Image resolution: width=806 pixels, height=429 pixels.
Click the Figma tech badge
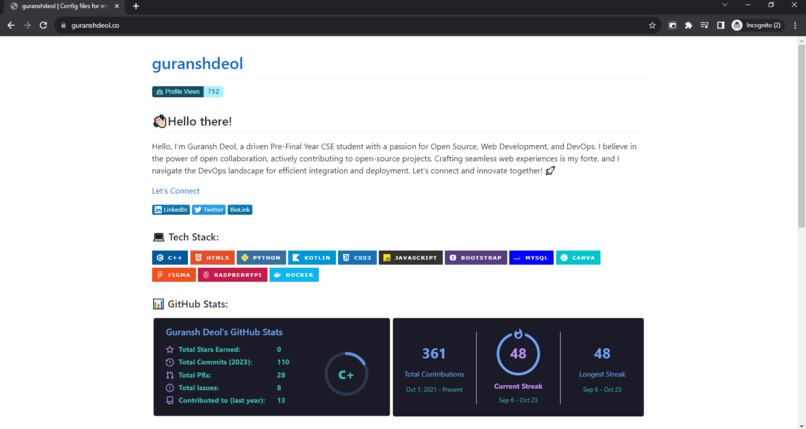pyautogui.click(x=174, y=275)
